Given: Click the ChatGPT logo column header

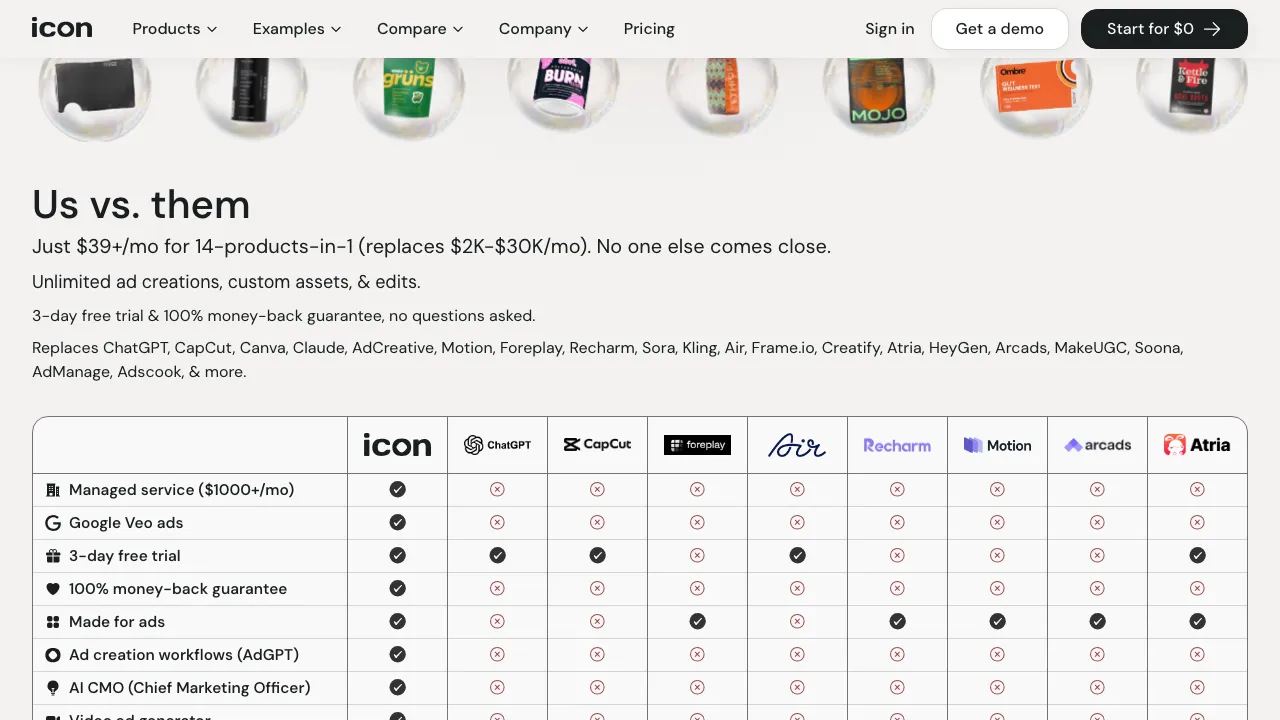Looking at the screenshot, I should click(497, 444).
